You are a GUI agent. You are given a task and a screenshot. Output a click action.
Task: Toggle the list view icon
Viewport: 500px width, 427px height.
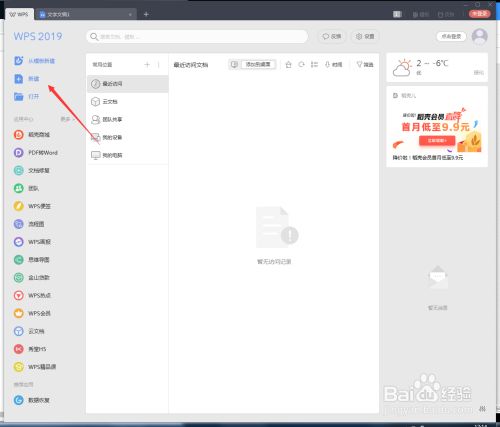coord(314,64)
